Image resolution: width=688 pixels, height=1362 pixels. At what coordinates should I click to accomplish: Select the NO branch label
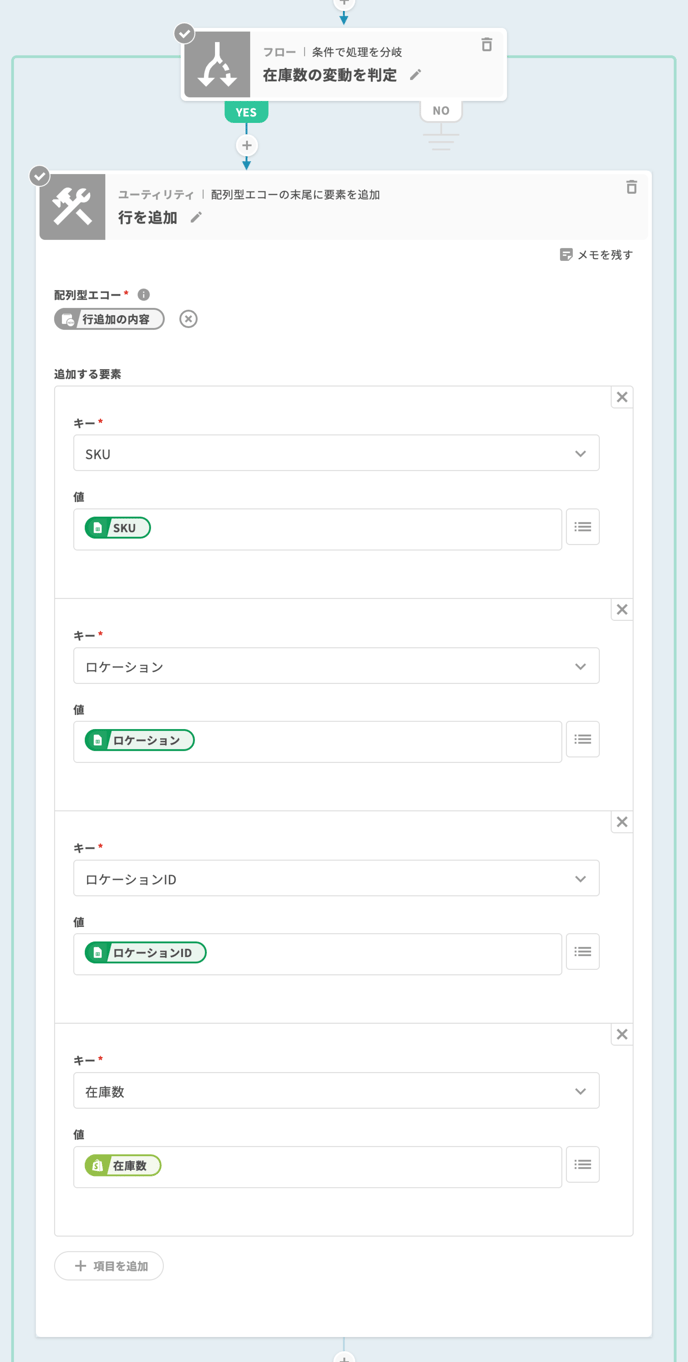(441, 111)
